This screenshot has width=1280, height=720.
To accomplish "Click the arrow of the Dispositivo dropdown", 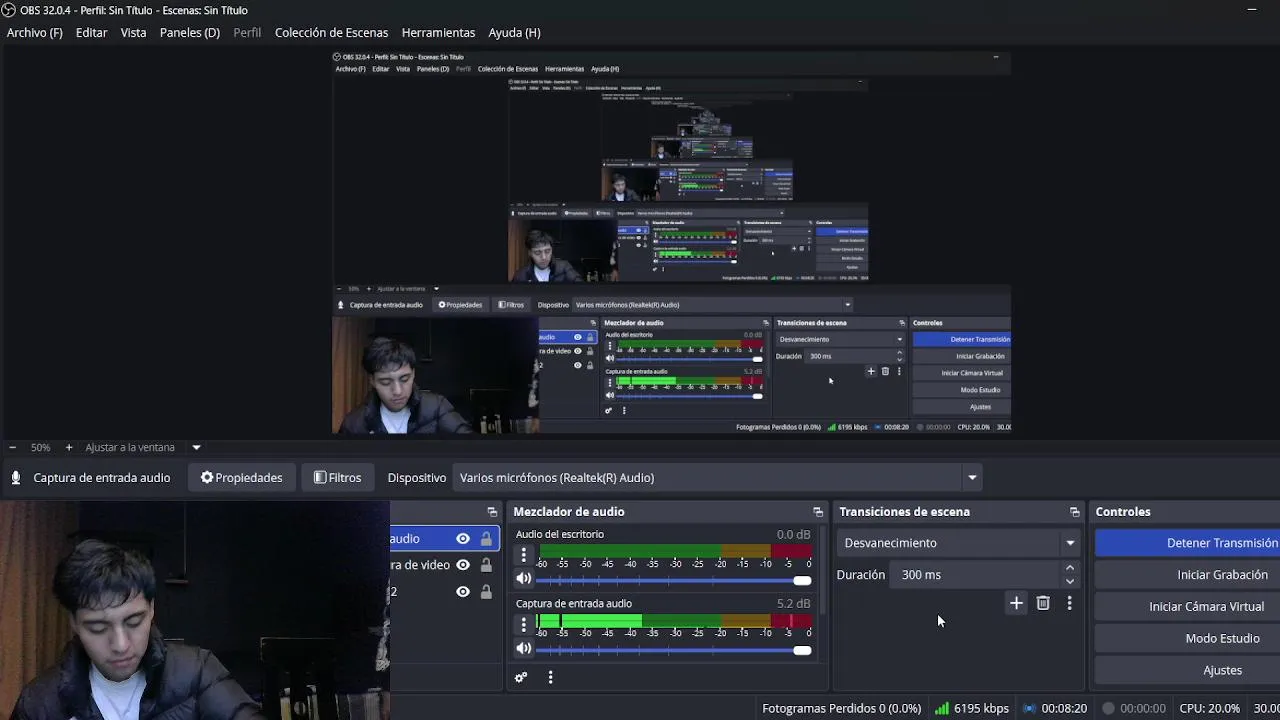I will (x=972, y=478).
